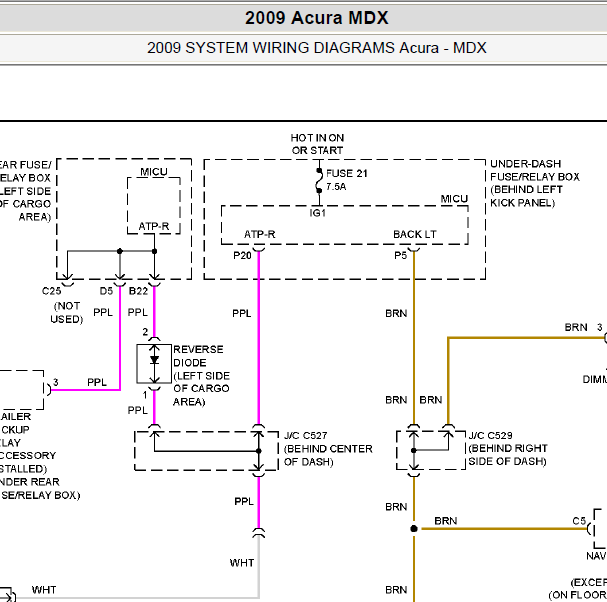Image resolution: width=607 pixels, height=602 pixels.
Task: Click 'WHT' label on horizontal bottom wire
Action: [x=44, y=590]
